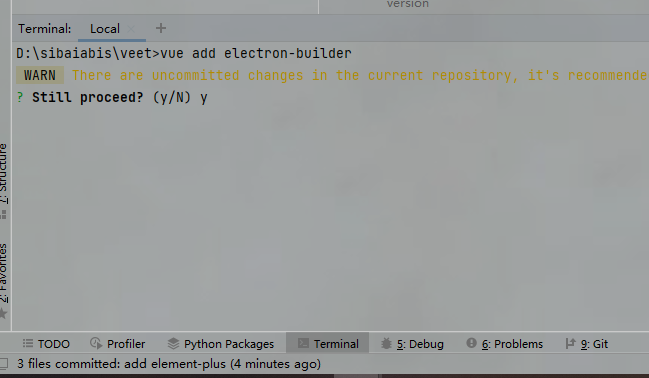Open the 6: Problems tool window
Viewport: 649px width, 378px height.
click(505, 344)
